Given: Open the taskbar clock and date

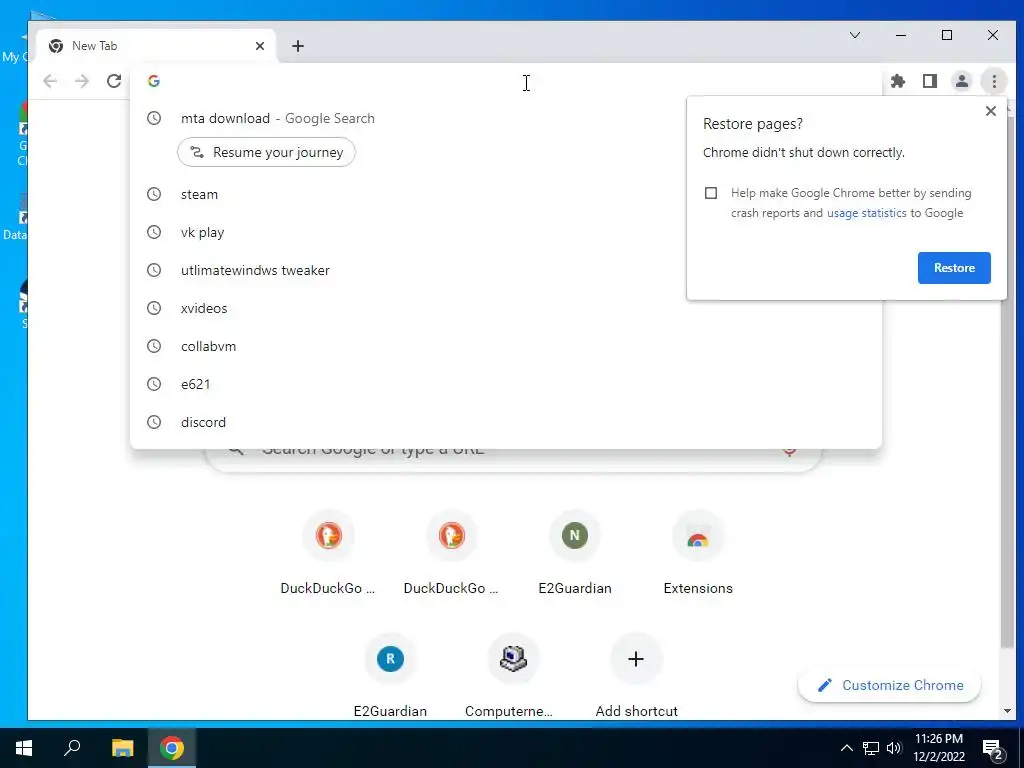Looking at the screenshot, I should click(x=939, y=748).
